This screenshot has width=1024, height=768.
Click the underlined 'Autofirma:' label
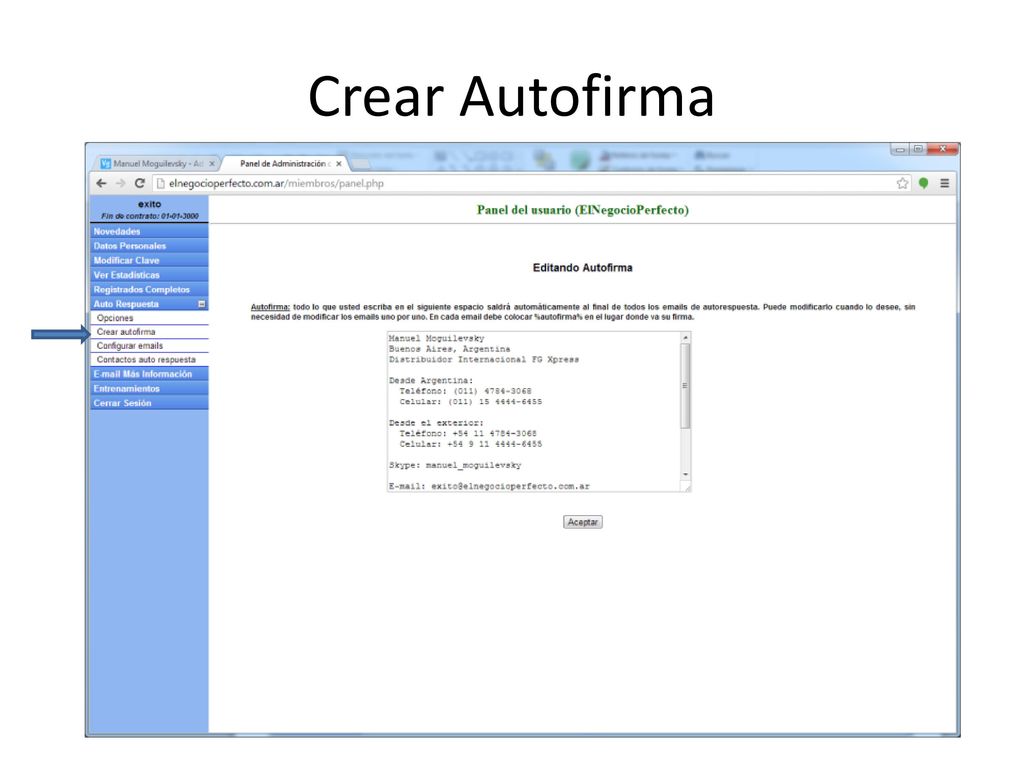pos(270,307)
